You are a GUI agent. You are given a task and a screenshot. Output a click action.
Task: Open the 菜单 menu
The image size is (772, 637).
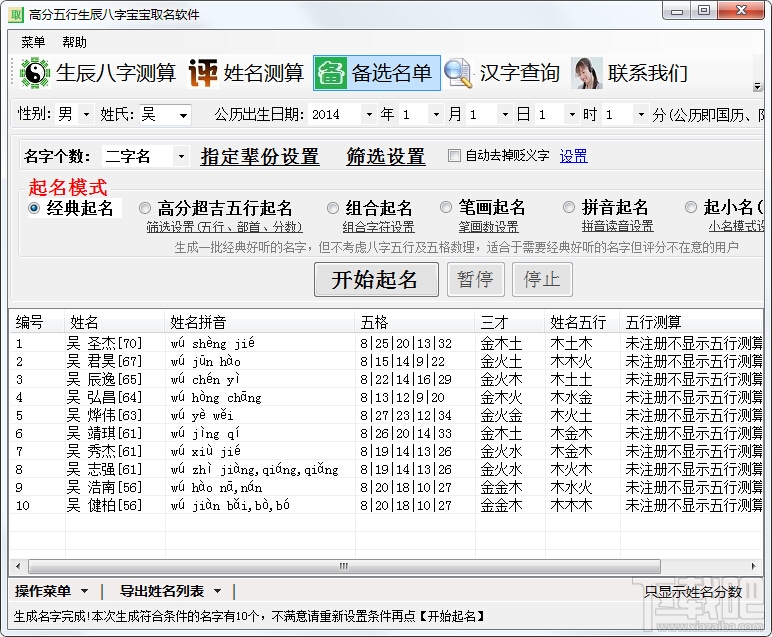pyautogui.click(x=33, y=42)
